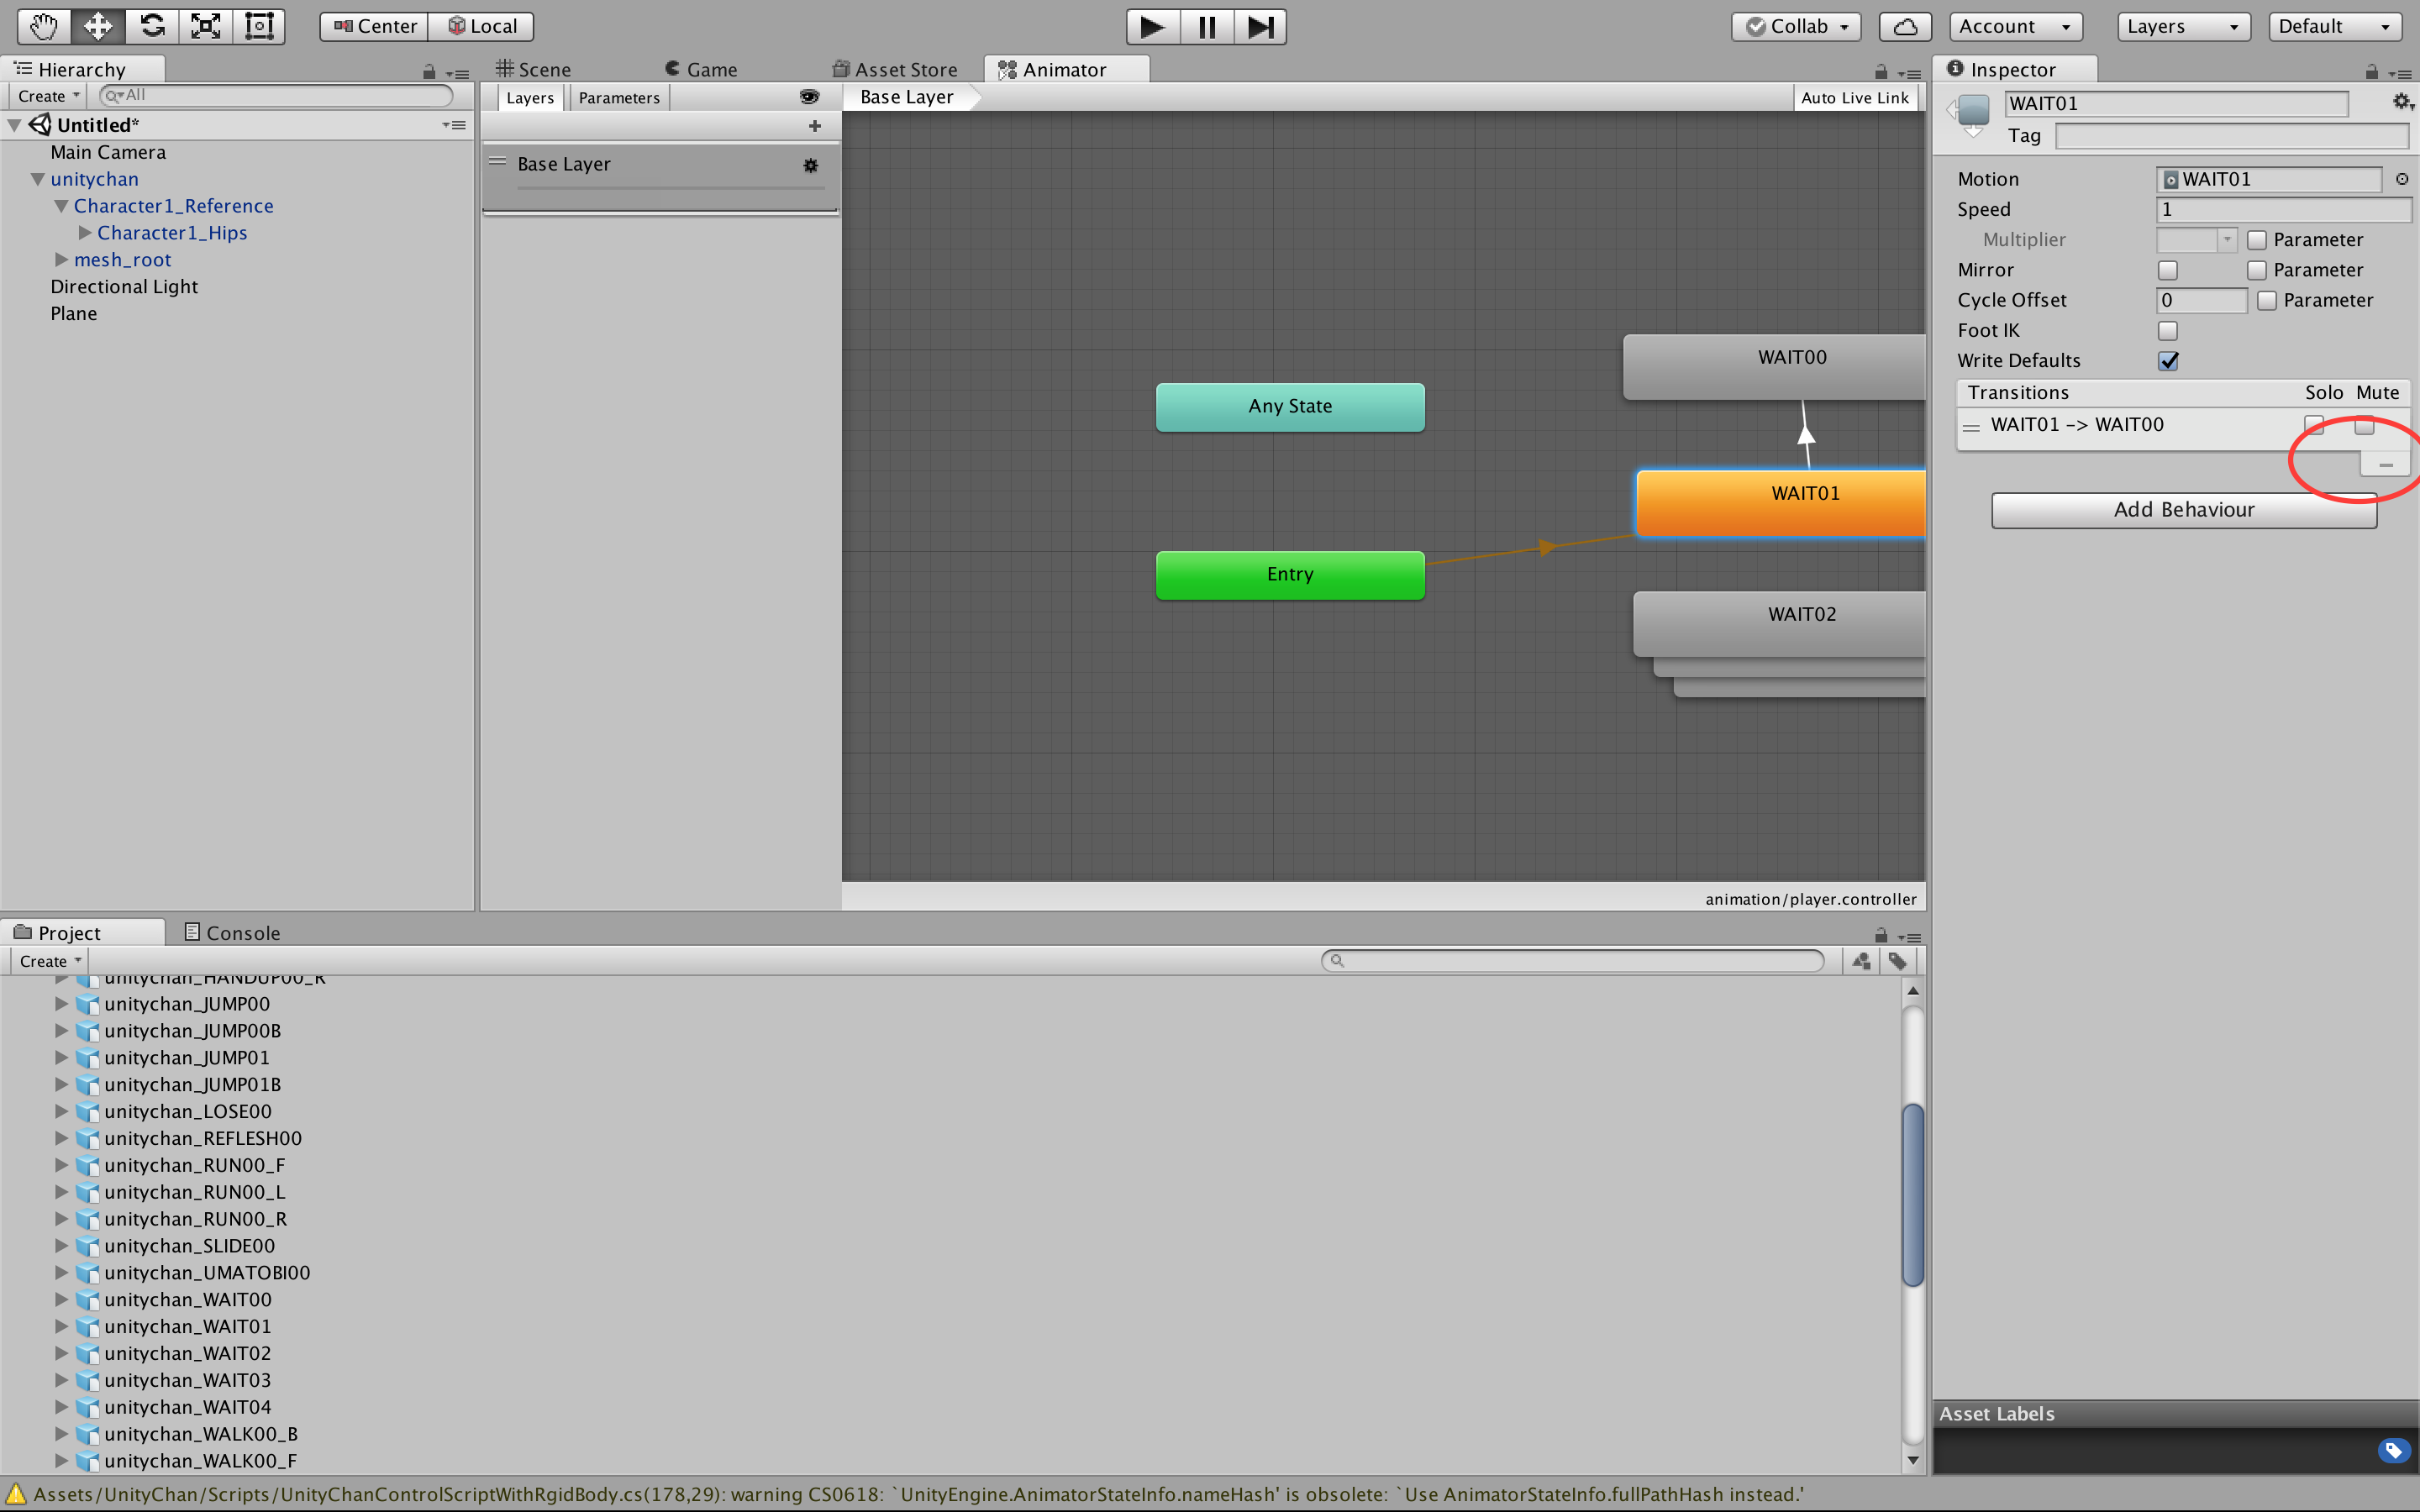
Task: Expand mesh_root in the Hierarchy
Action: [x=61, y=259]
